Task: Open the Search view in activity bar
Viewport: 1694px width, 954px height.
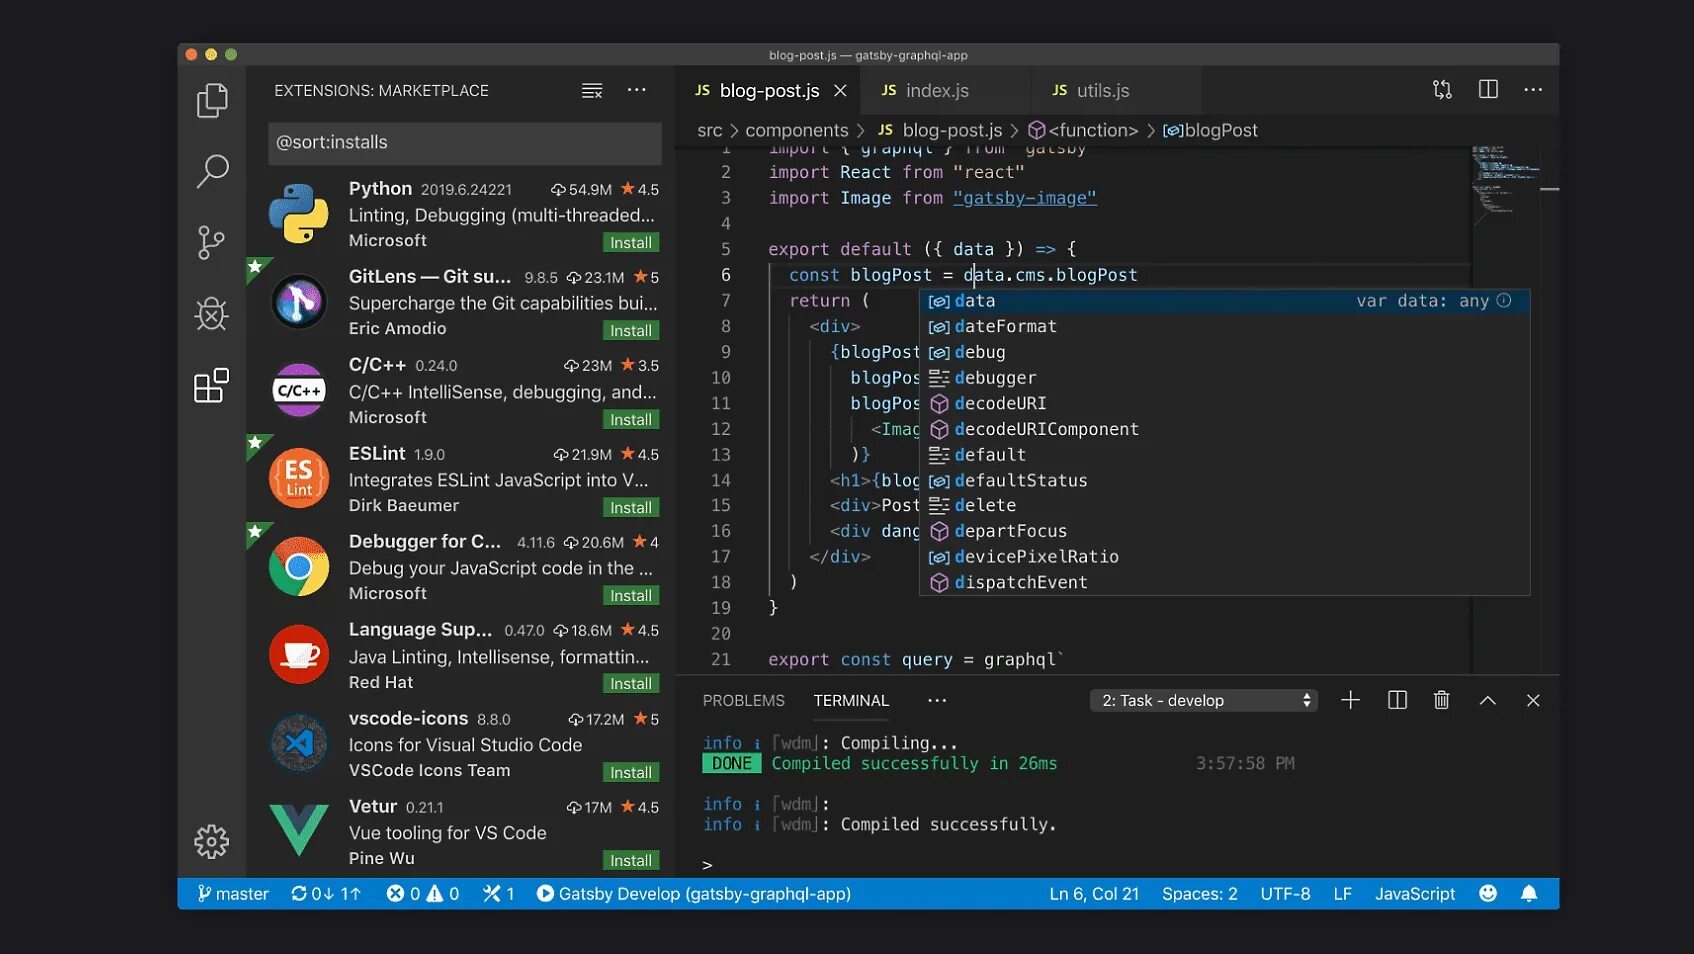Action: pos(212,171)
